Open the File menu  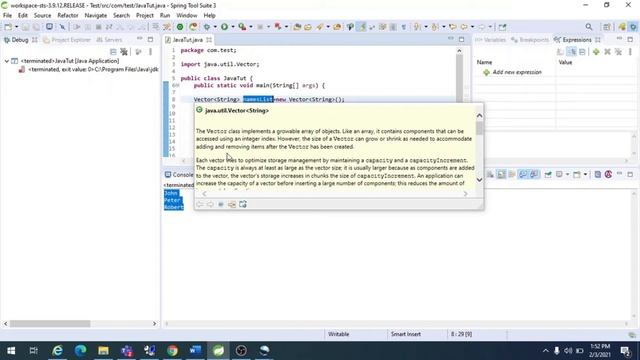7,16
